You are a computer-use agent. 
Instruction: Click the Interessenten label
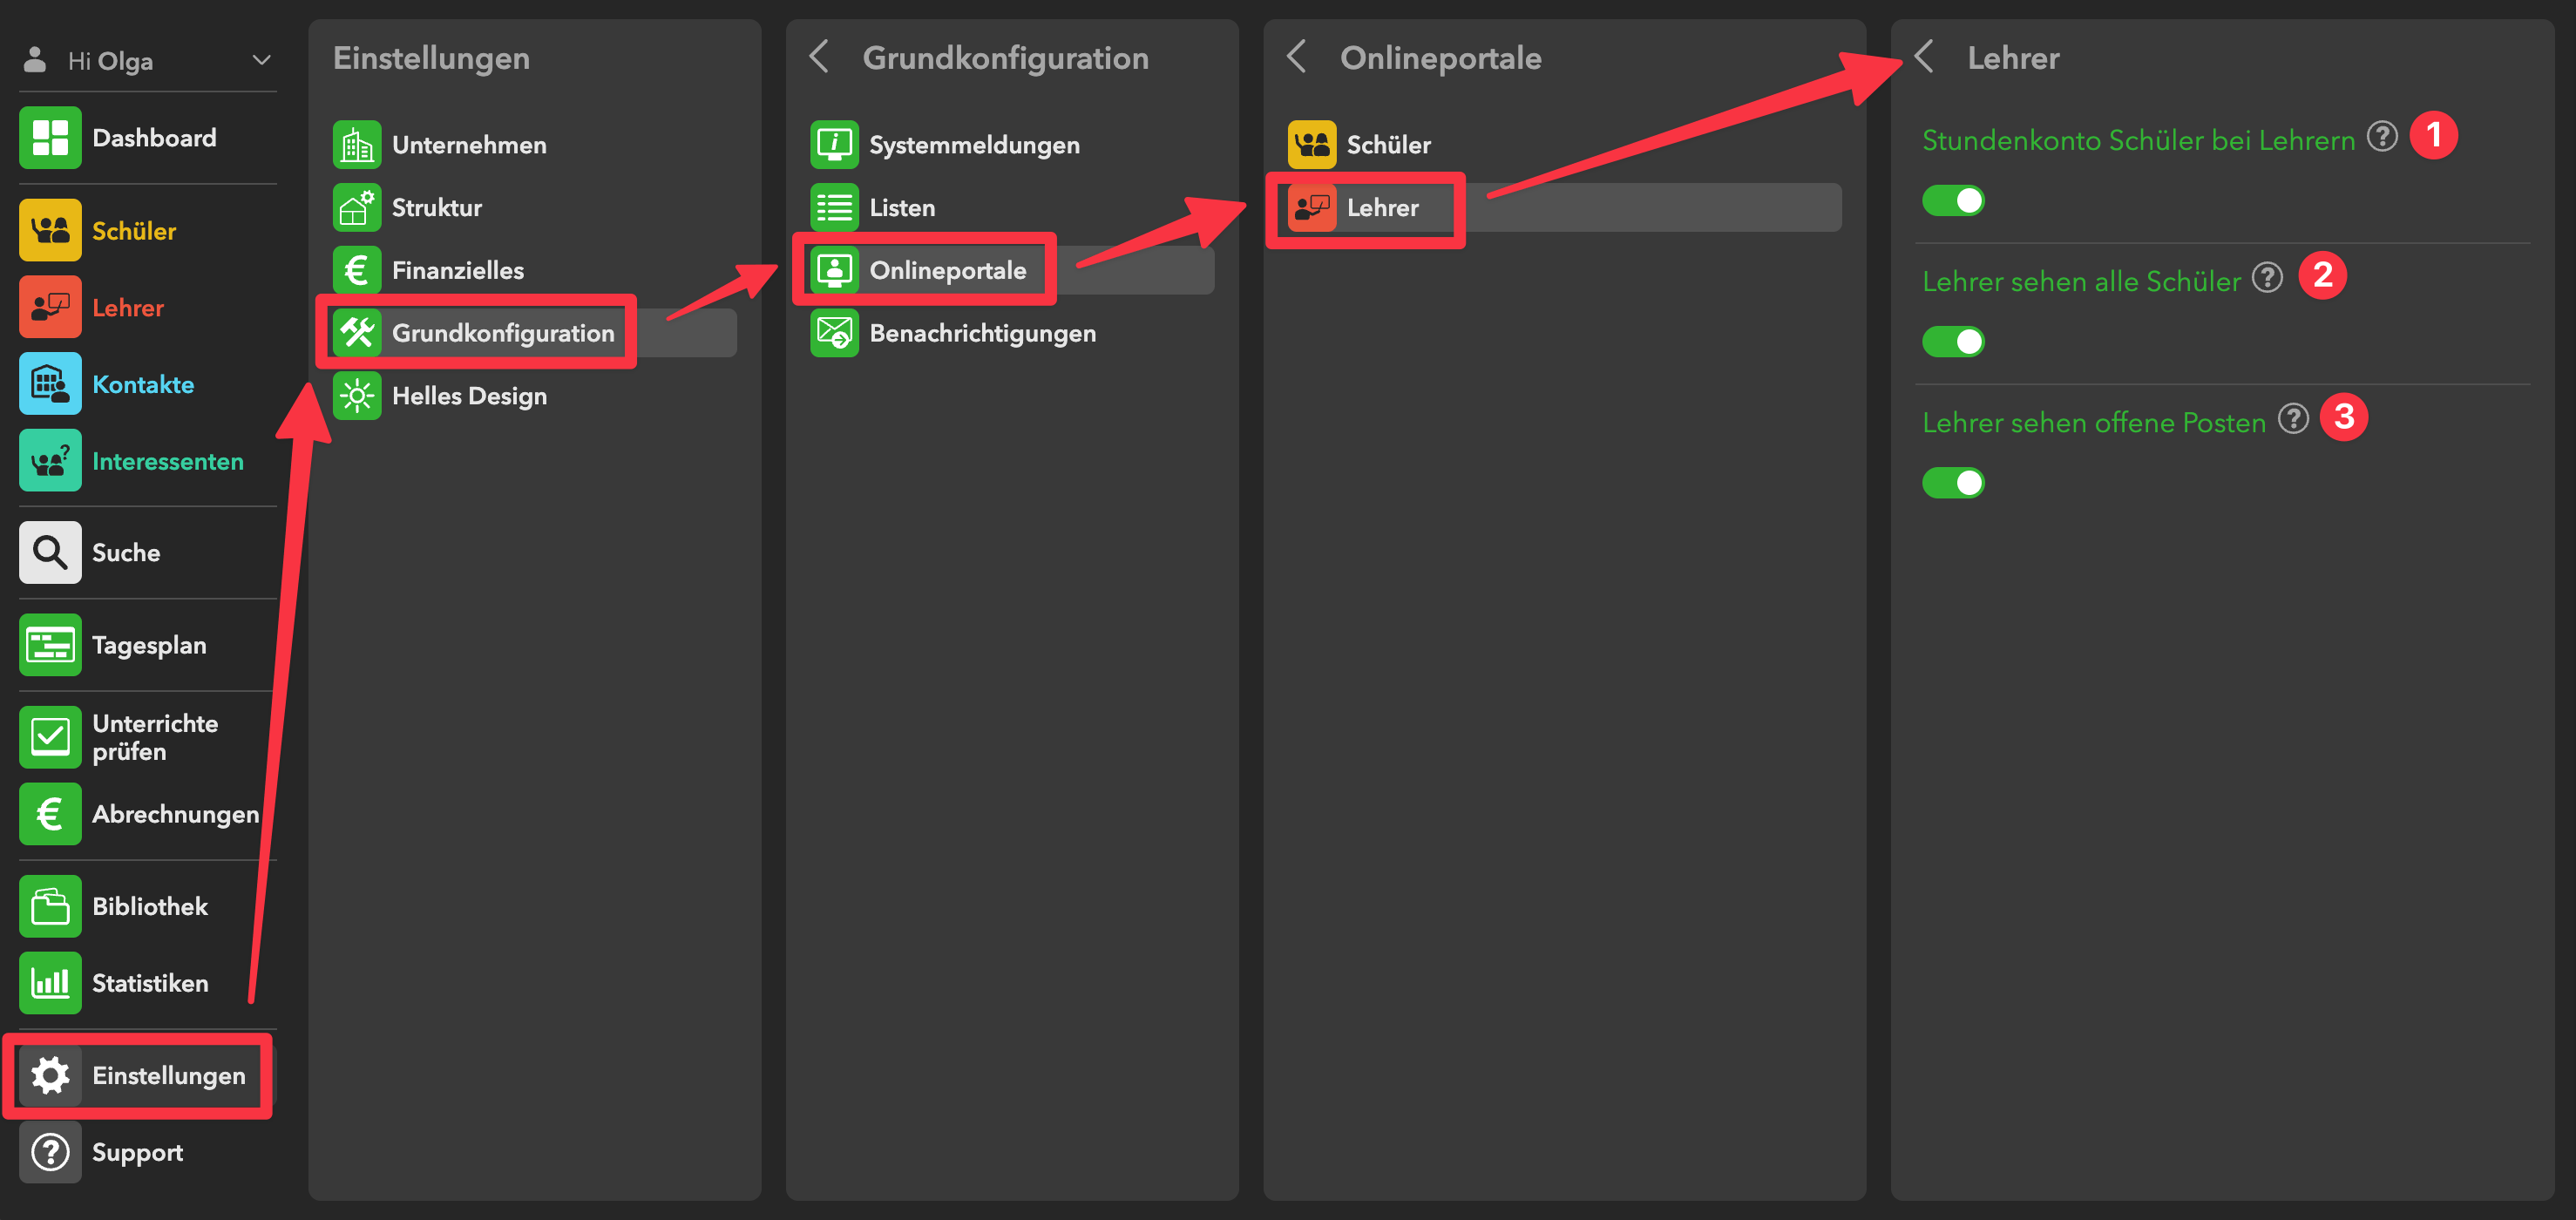(x=168, y=461)
